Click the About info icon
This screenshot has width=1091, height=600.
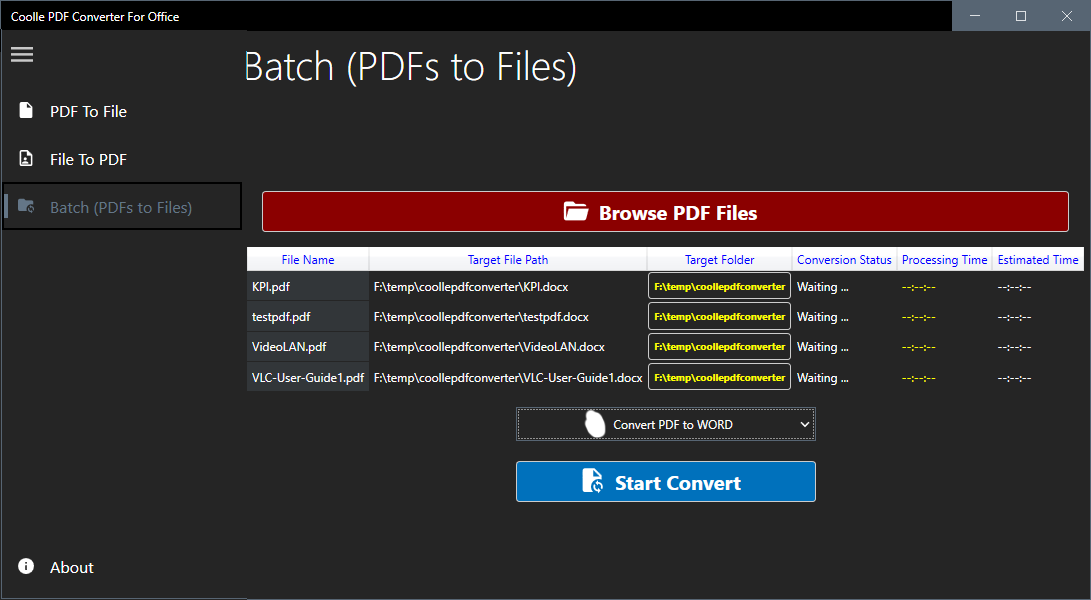click(x=26, y=567)
